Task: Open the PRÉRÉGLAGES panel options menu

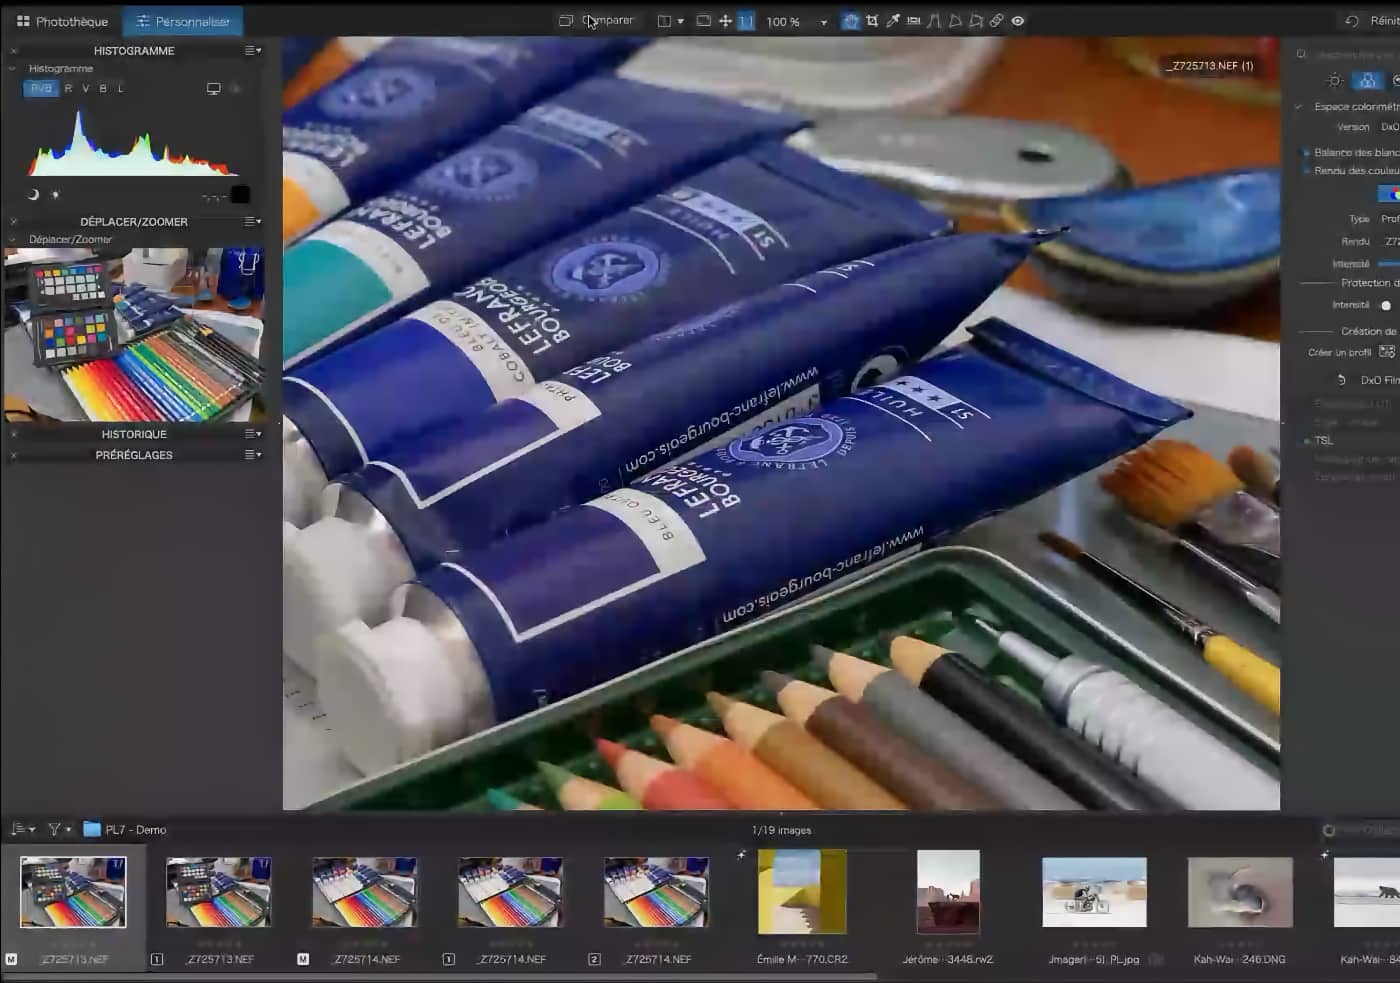Action: coord(254,455)
